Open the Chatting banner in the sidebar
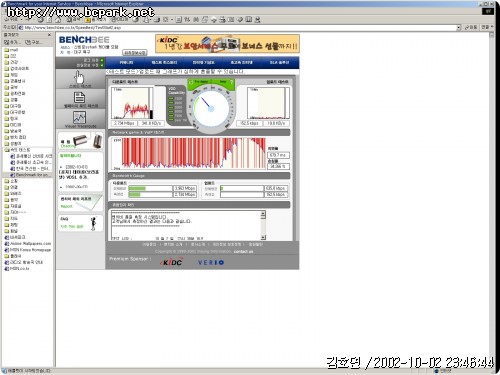Viewport: 500px width, 375px height. 80,141
